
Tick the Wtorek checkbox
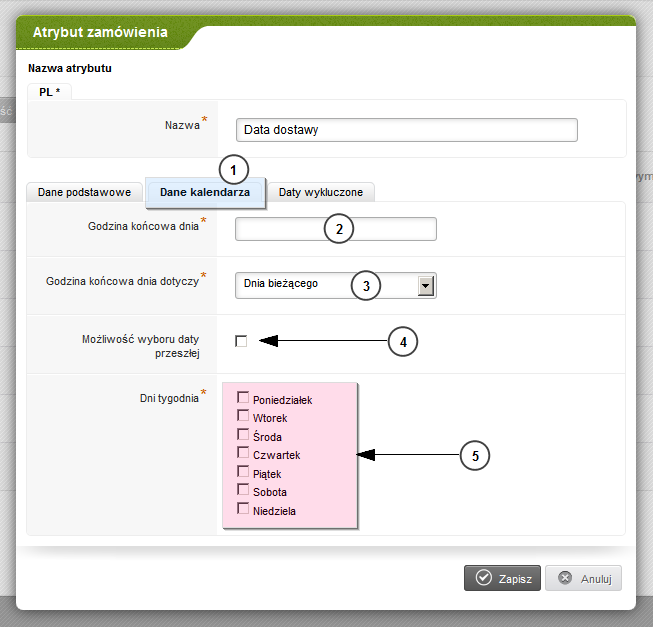click(242, 416)
